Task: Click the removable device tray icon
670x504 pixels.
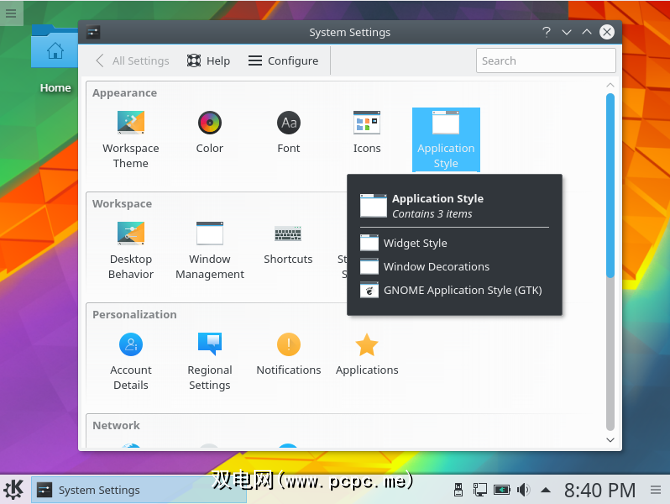Action: pos(458,490)
